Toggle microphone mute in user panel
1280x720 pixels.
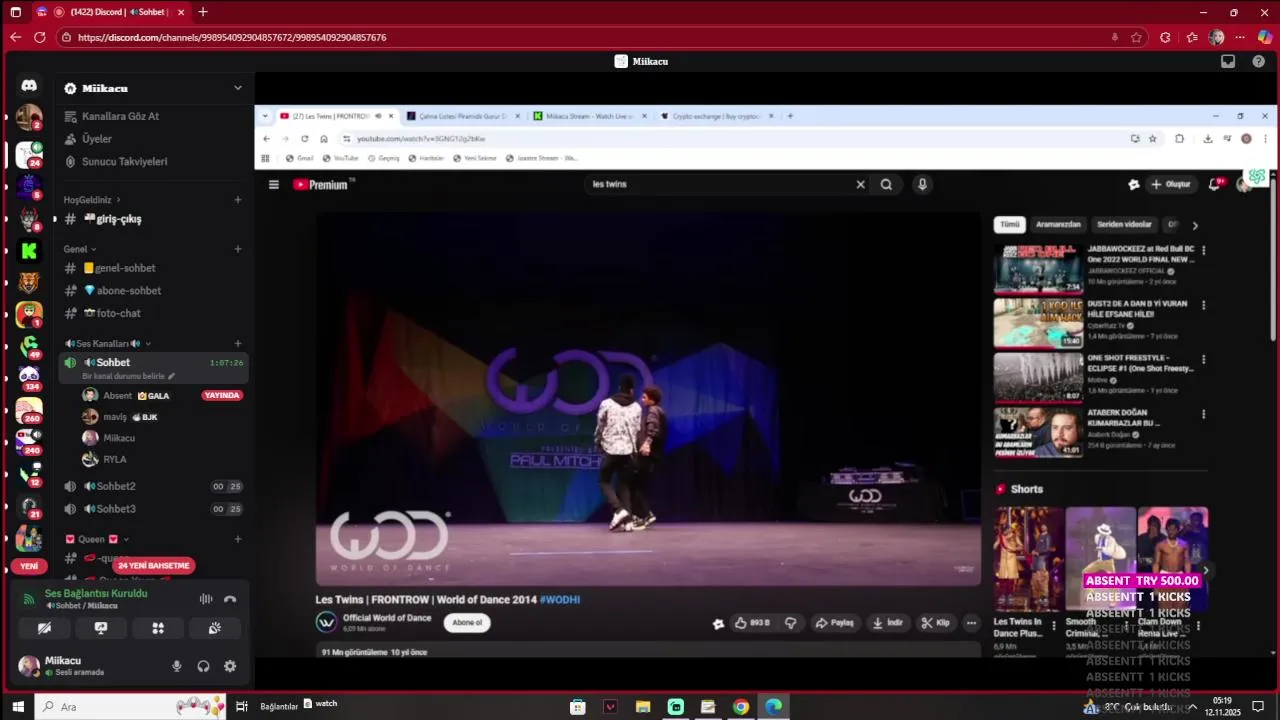point(177,666)
